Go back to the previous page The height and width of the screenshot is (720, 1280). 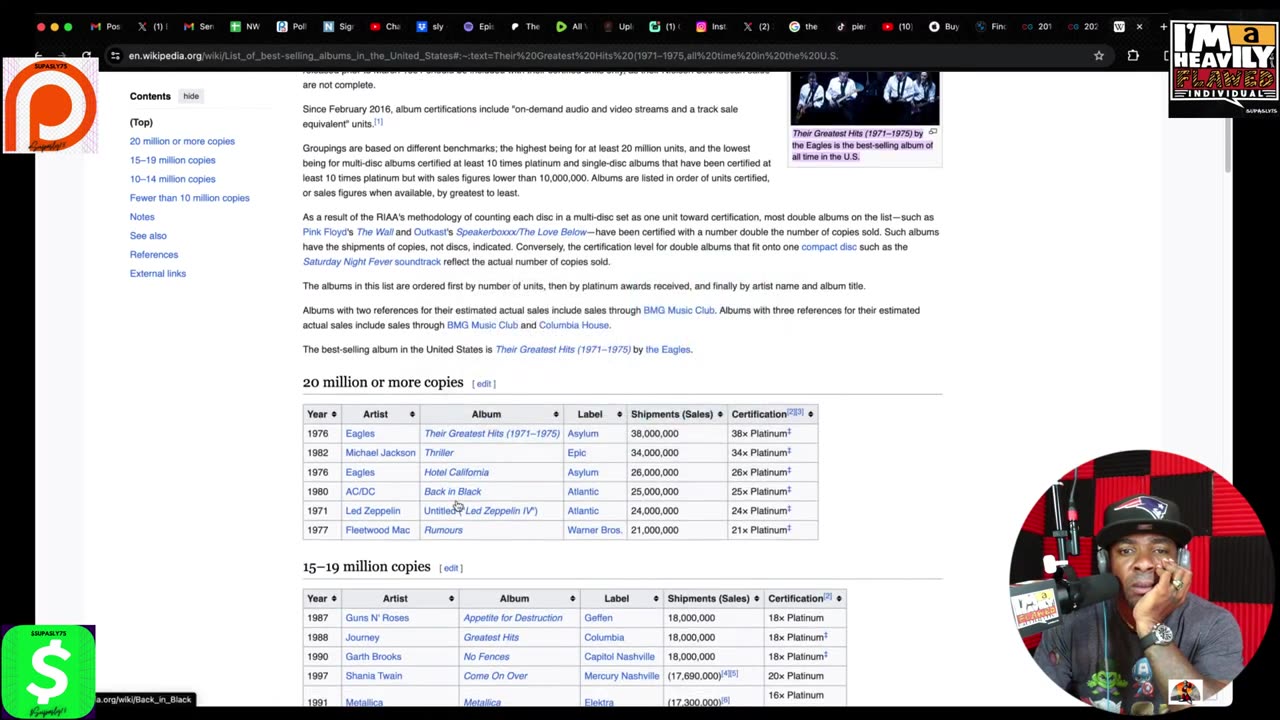pos(39,56)
